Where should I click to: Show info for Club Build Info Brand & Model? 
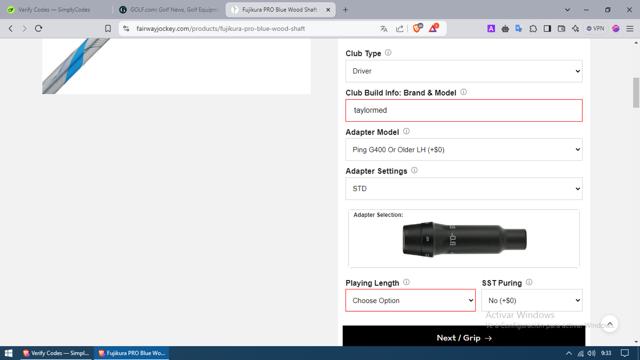(463, 92)
